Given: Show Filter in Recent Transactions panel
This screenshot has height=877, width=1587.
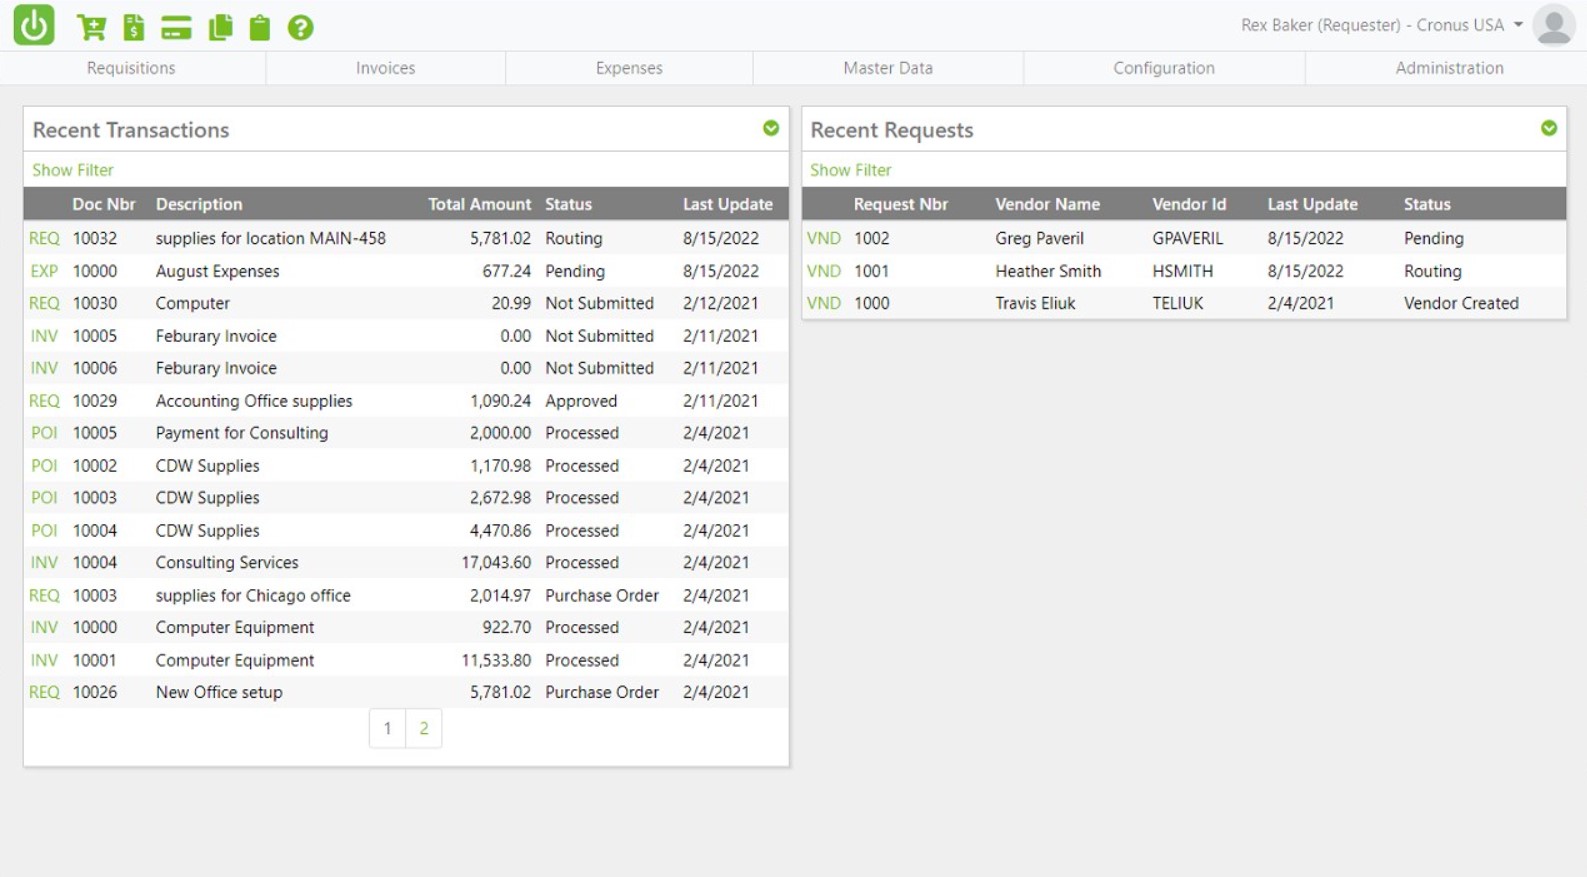Looking at the screenshot, I should [73, 170].
